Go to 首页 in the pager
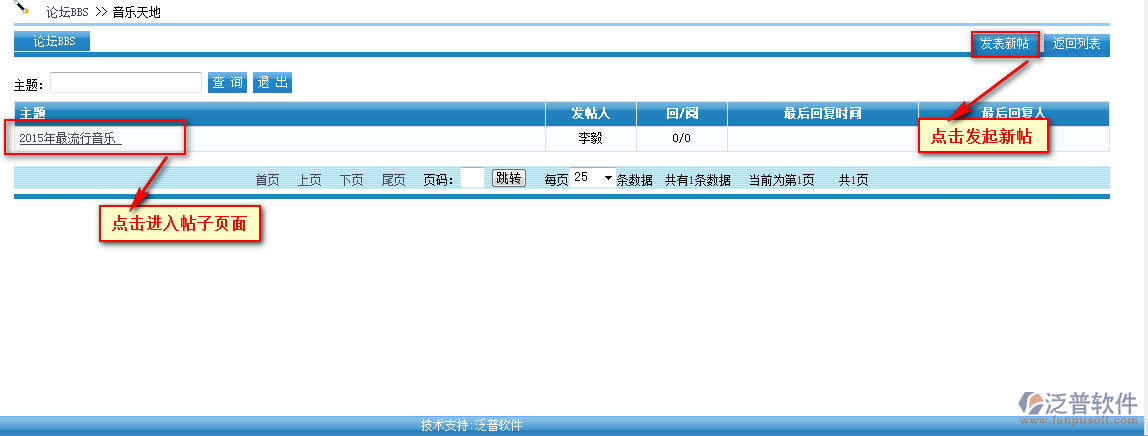Screen dimensions: 1148x436 (267, 180)
